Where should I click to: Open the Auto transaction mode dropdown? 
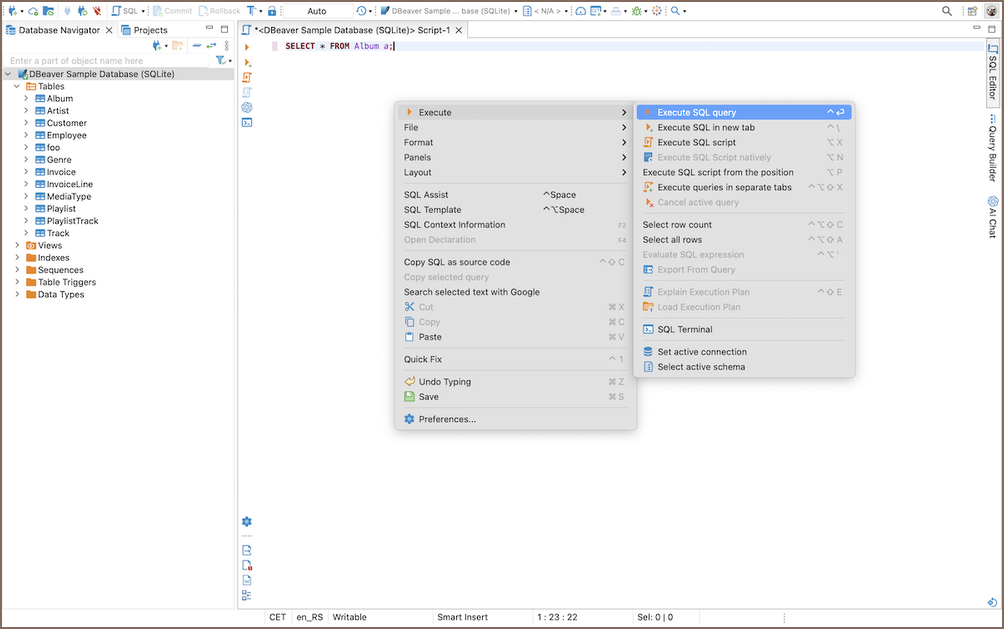click(317, 11)
